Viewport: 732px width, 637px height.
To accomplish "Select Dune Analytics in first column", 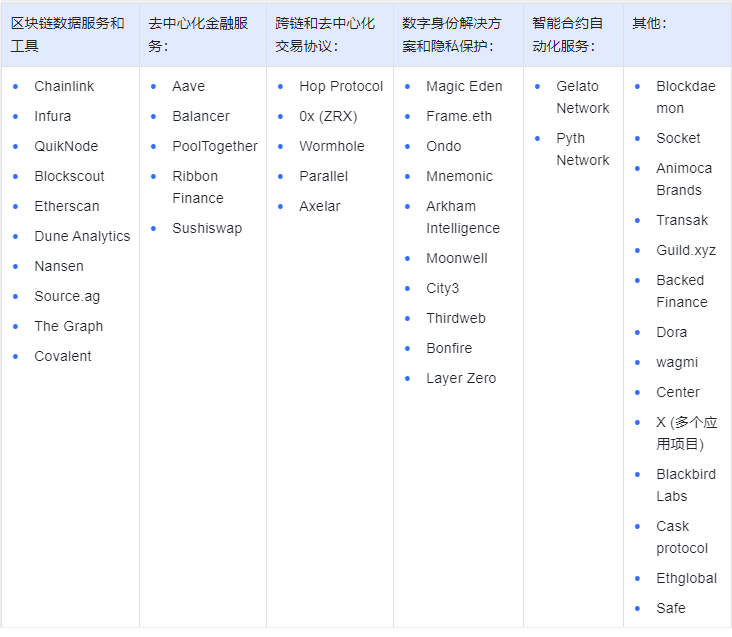I will [82, 236].
